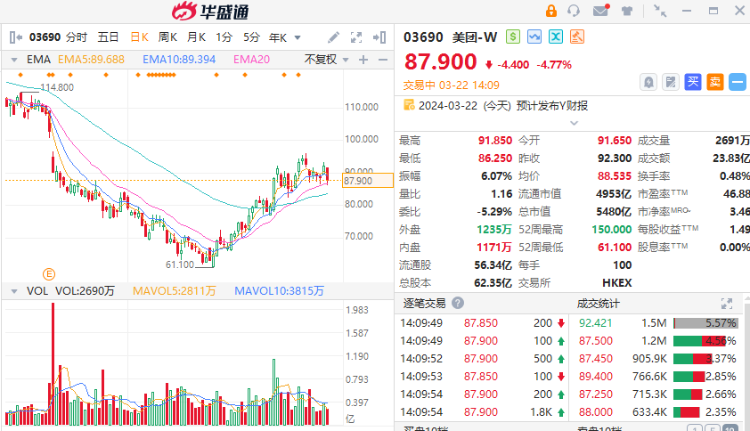Click the blue 买 buy button
The image size is (750, 431).
(x=693, y=82)
